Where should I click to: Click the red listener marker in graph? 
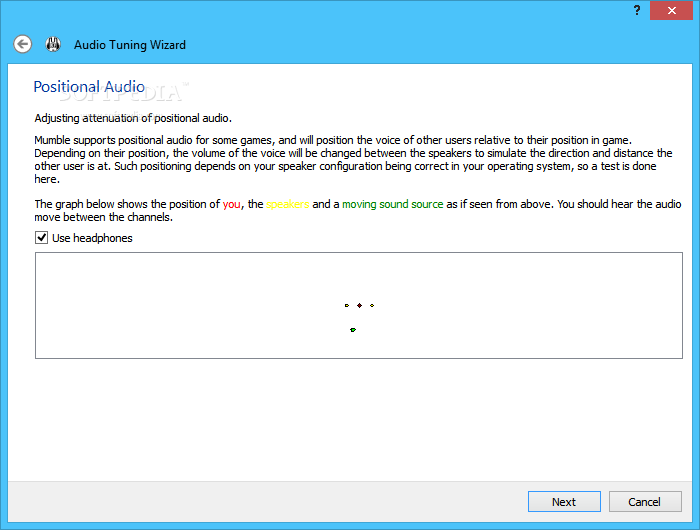click(x=359, y=305)
